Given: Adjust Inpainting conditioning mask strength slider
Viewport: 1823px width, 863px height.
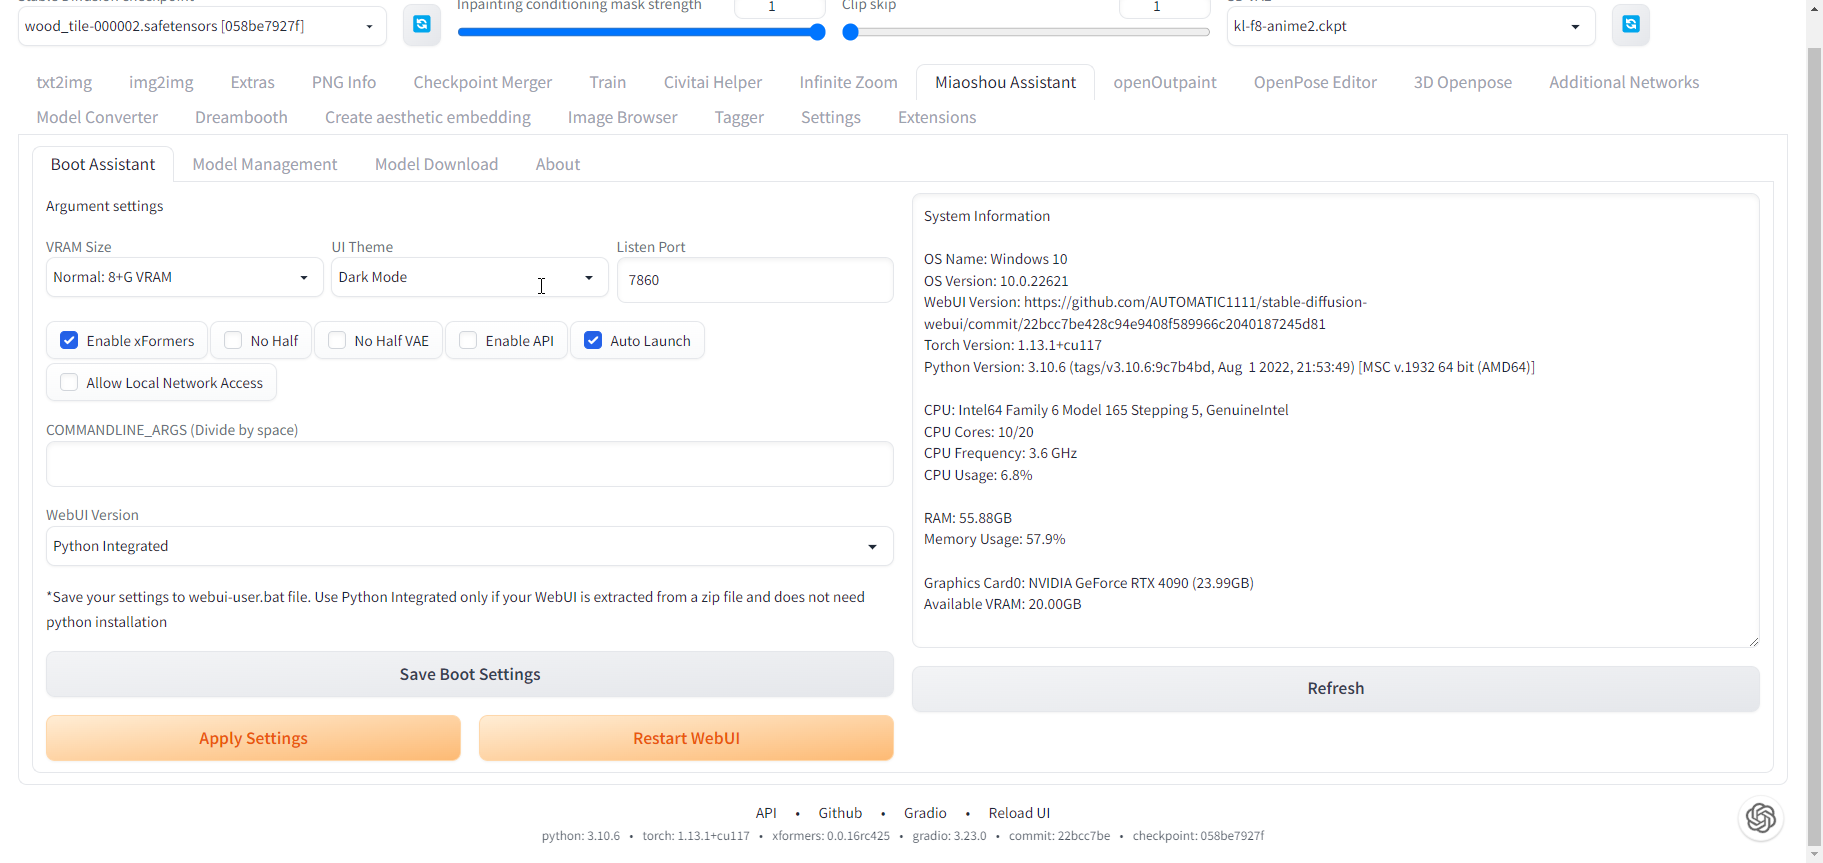Looking at the screenshot, I should (641, 32).
